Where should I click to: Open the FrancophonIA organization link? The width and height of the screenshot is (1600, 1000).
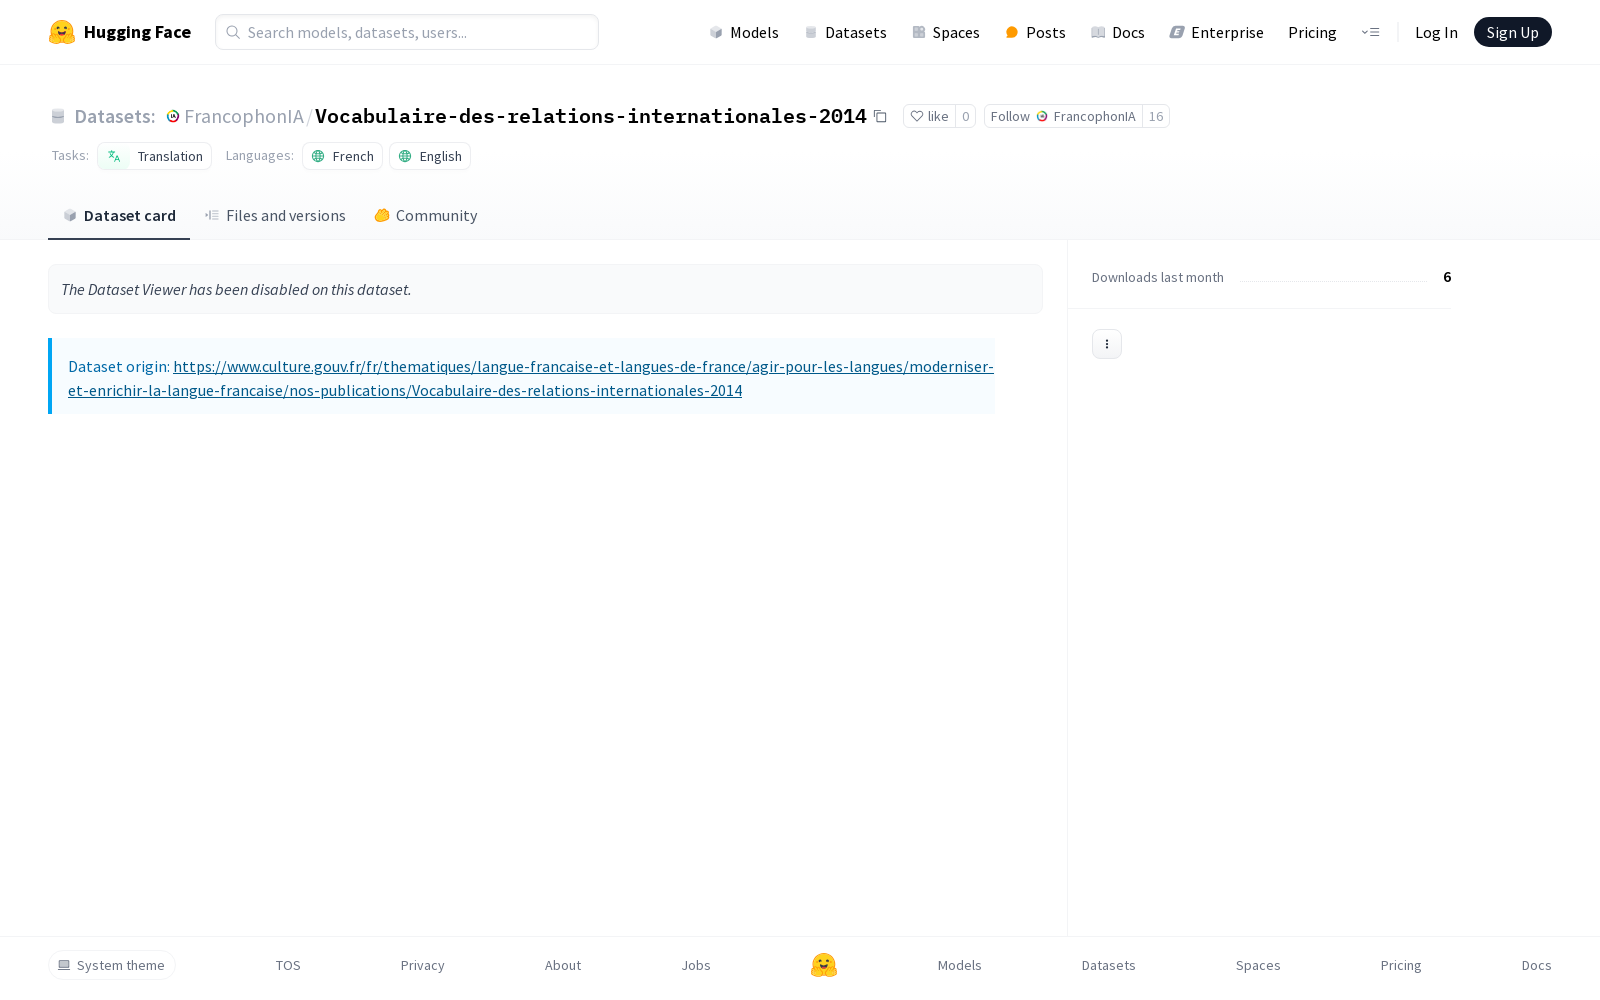pyautogui.click(x=244, y=116)
